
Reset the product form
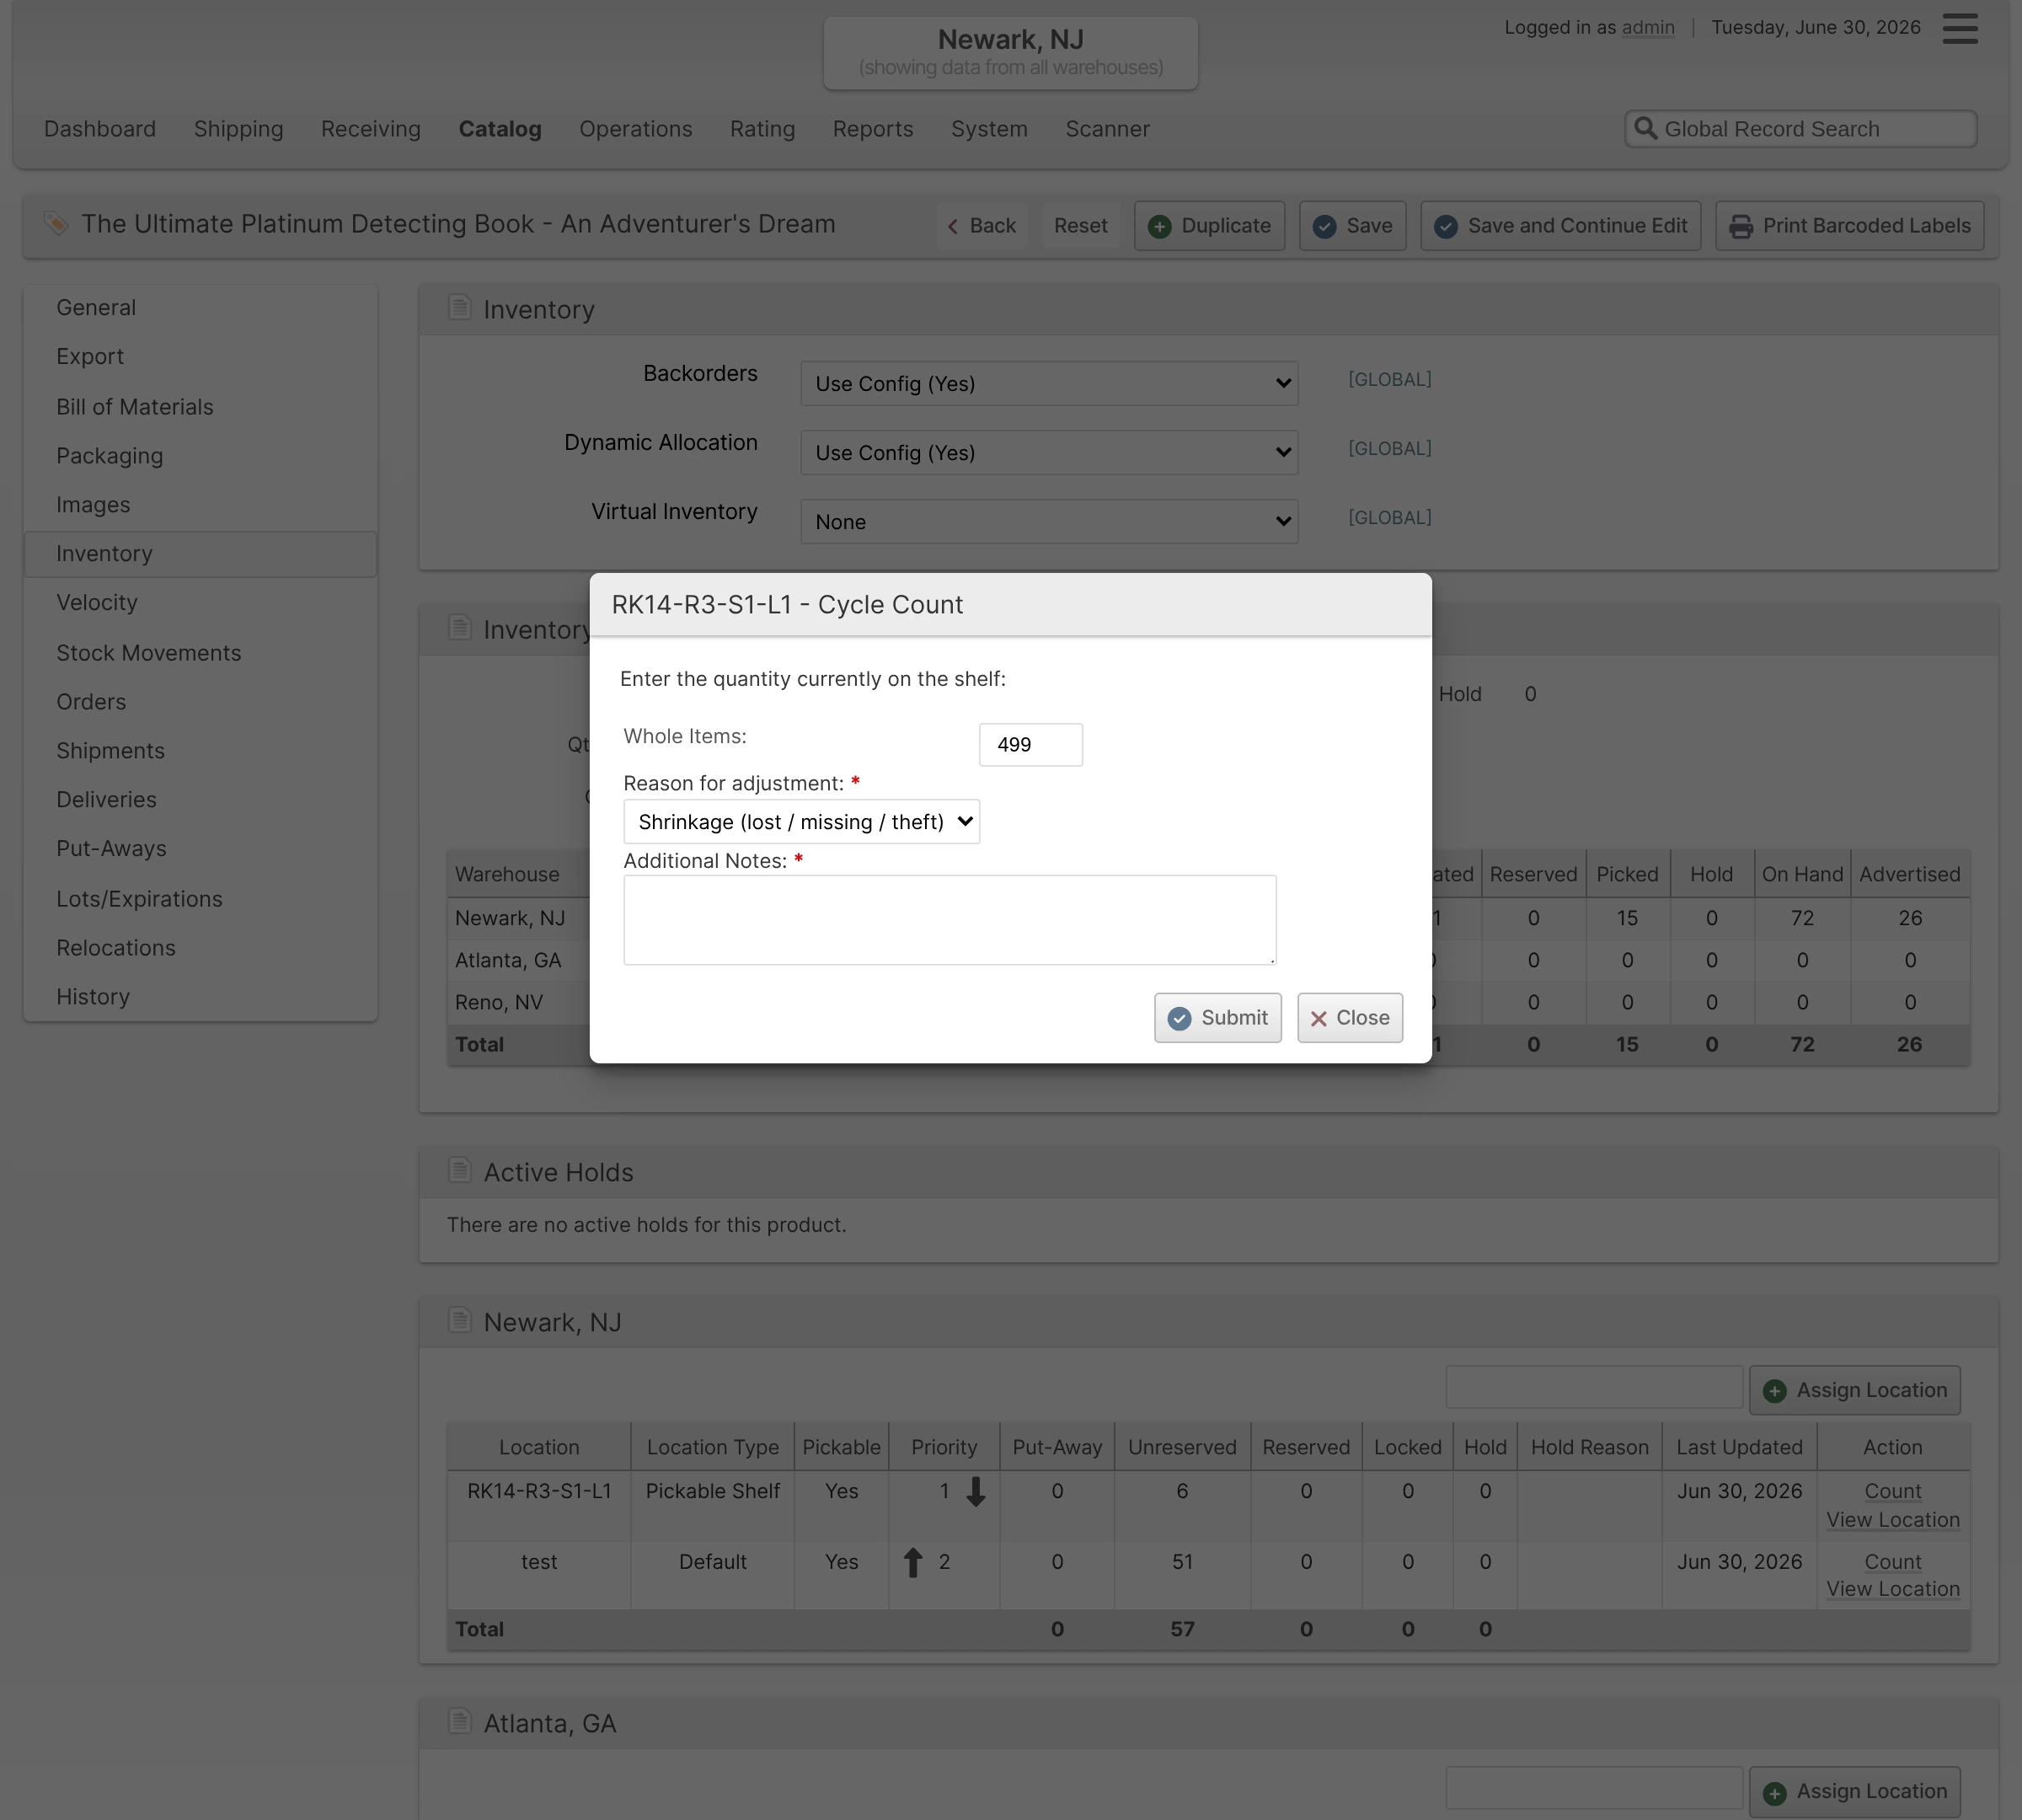pyautogui.click(x=1080, y=225)
